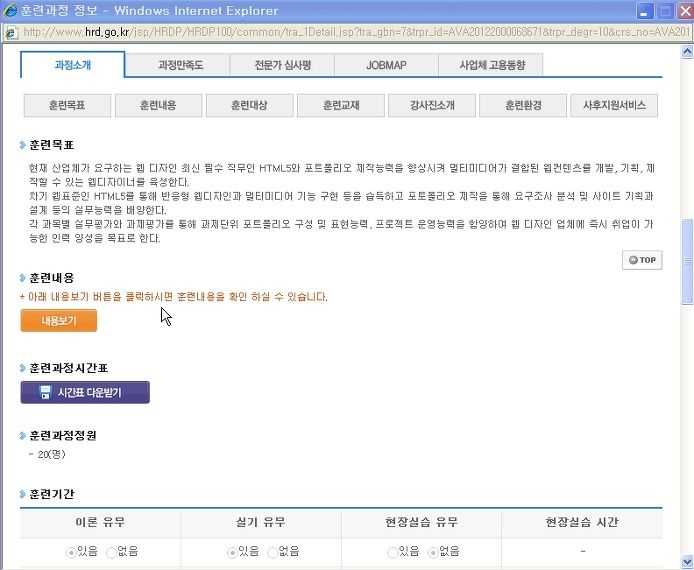Click the vertical scrollbar thumb

point(687,261)
